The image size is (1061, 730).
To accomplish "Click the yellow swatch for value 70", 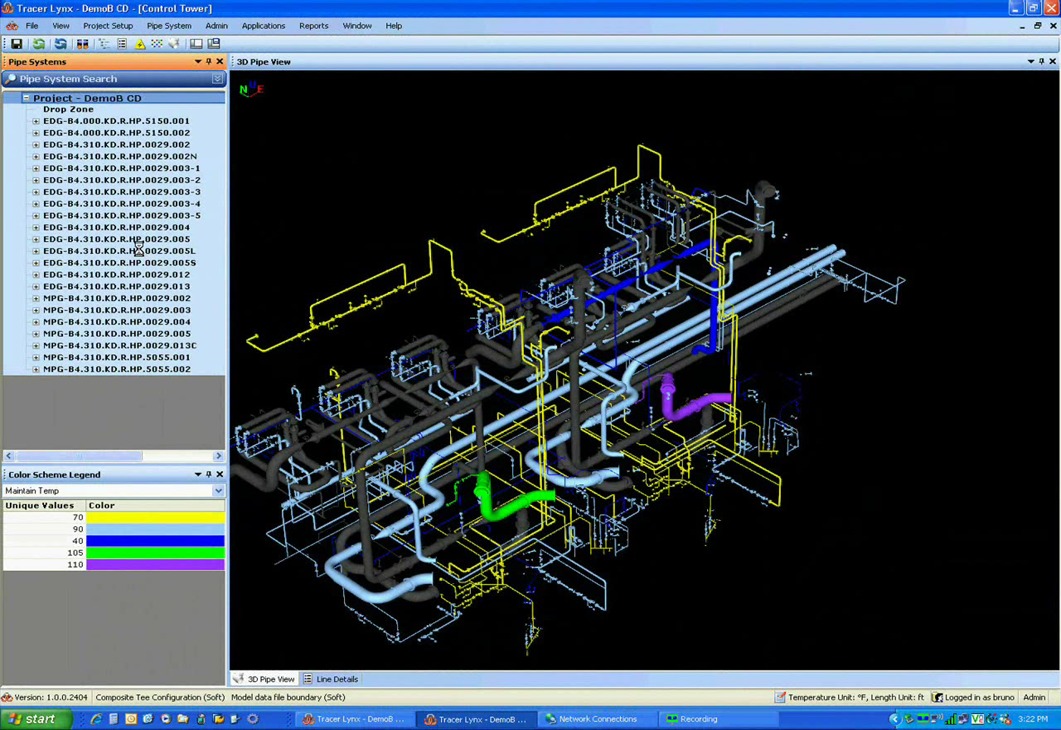I will [156, 518].
